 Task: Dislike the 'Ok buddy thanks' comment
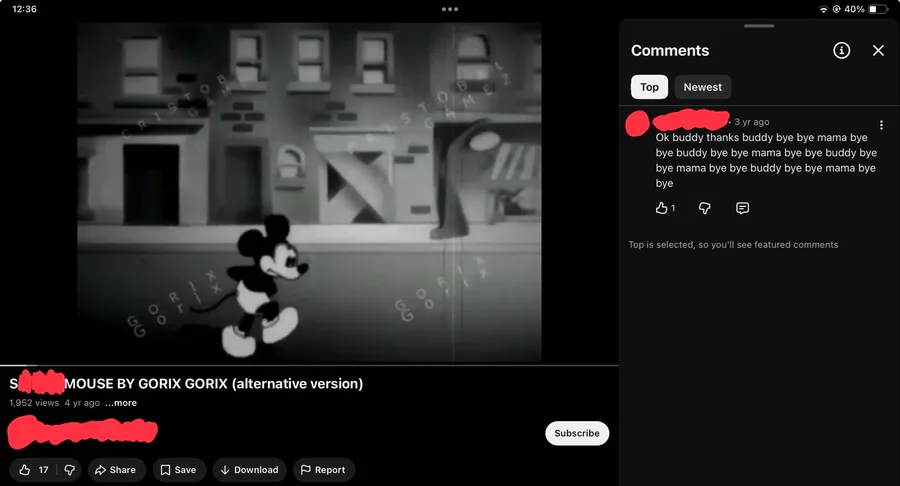coord(705,208)
